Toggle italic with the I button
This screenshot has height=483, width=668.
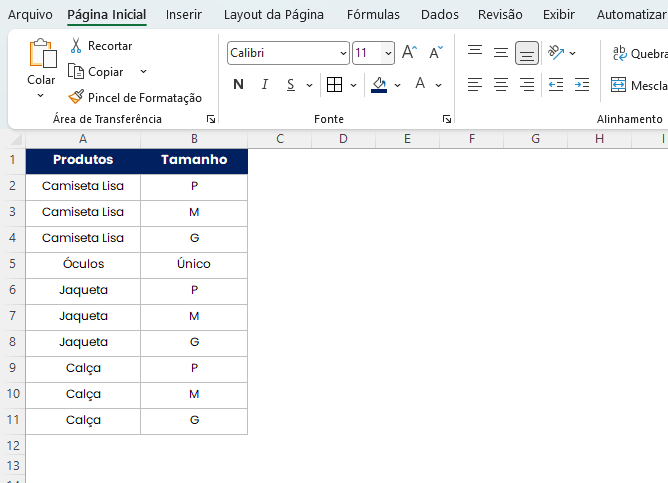(x=265, y=84)
